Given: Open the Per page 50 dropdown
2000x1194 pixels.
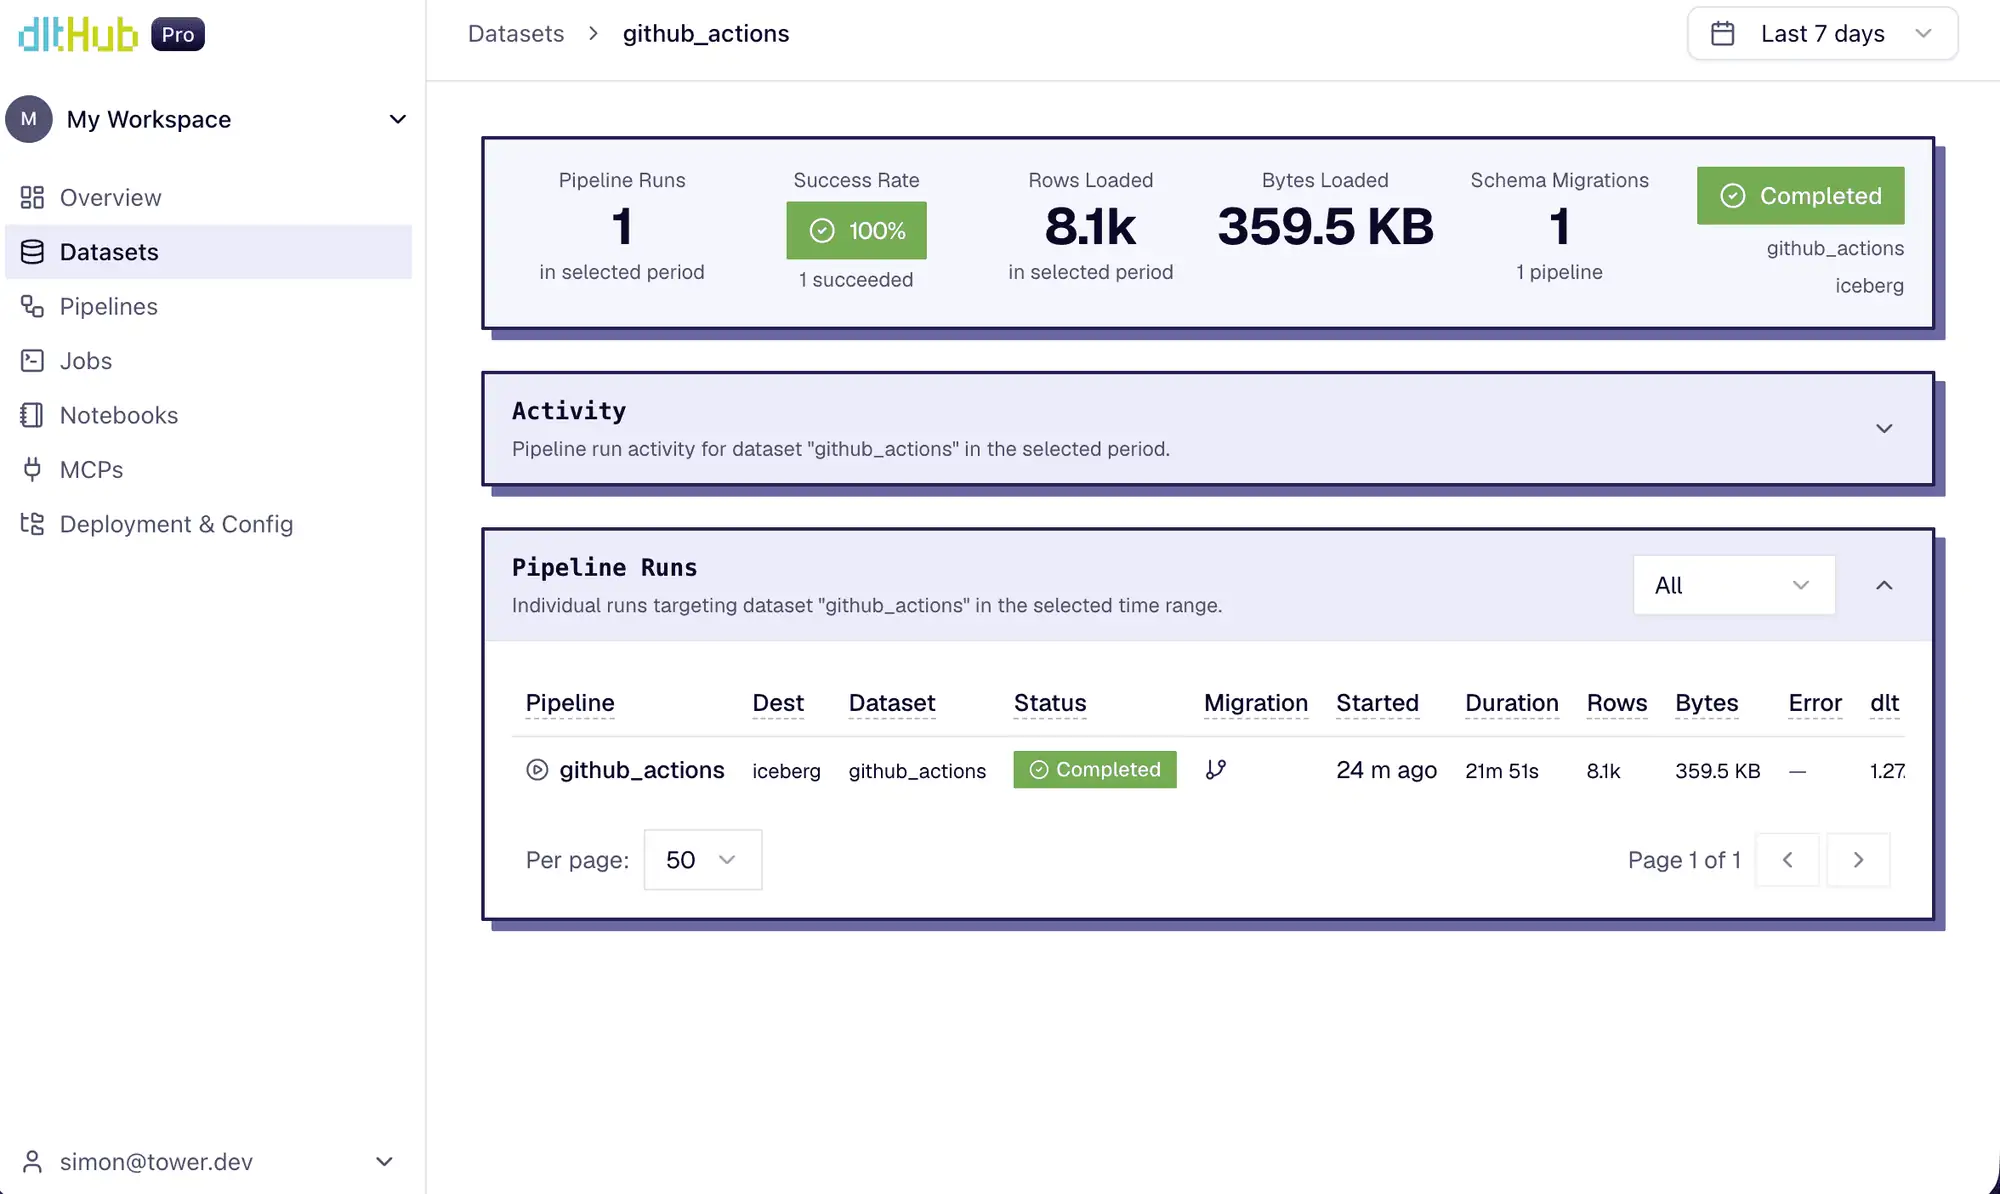Looking at the screenshot, I should tap(703, 860).
